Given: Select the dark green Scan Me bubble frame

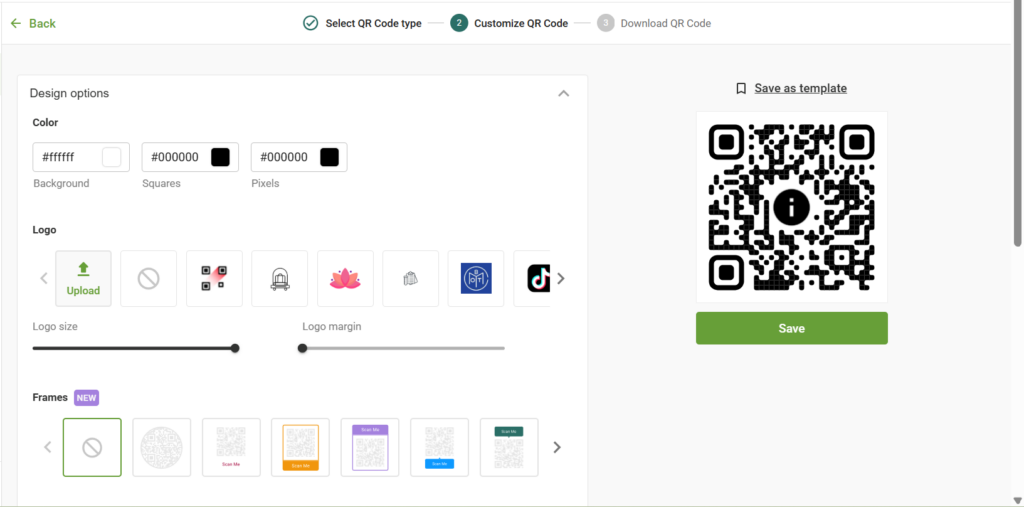Looking at the screenshot, I should point(509,448).
